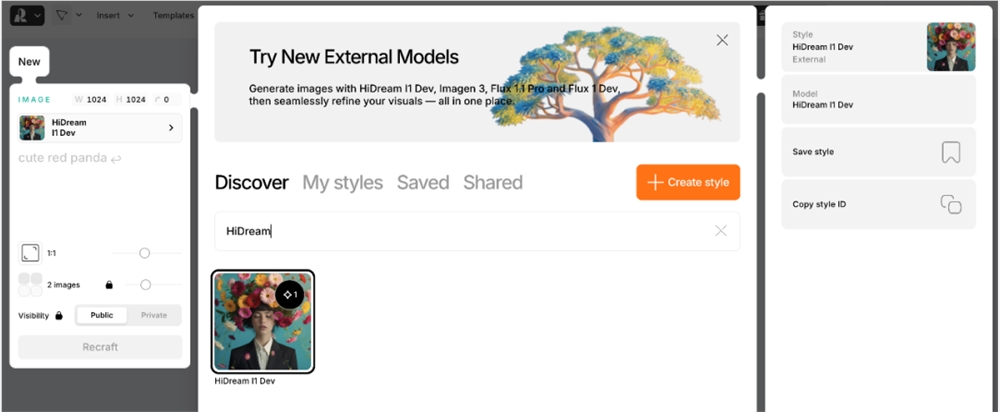Click the Save style bookmark icon

(x=951, y=152)
